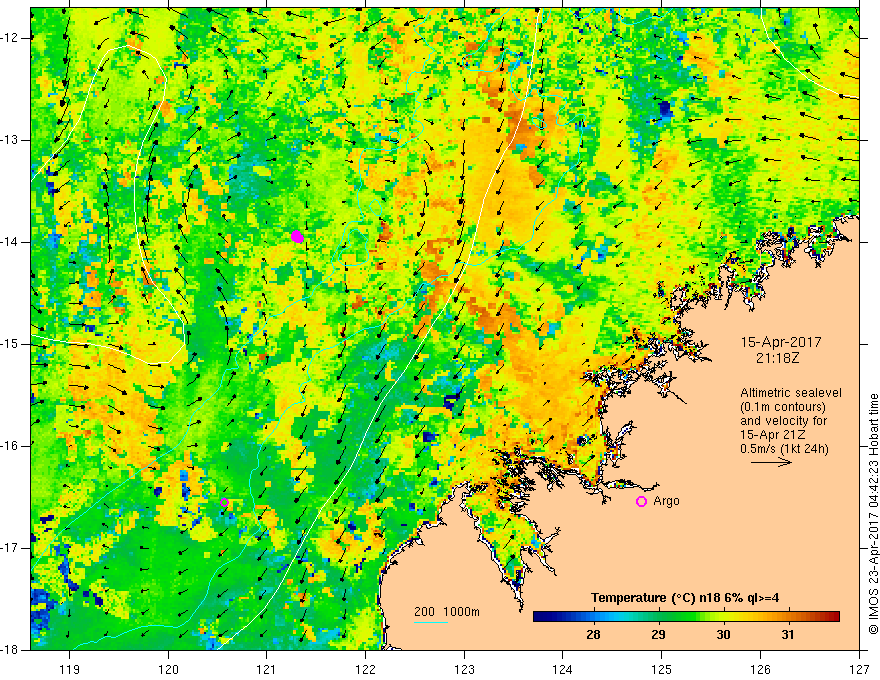
Task: Click the '122' longitude axis label
Action: (365, 669)
